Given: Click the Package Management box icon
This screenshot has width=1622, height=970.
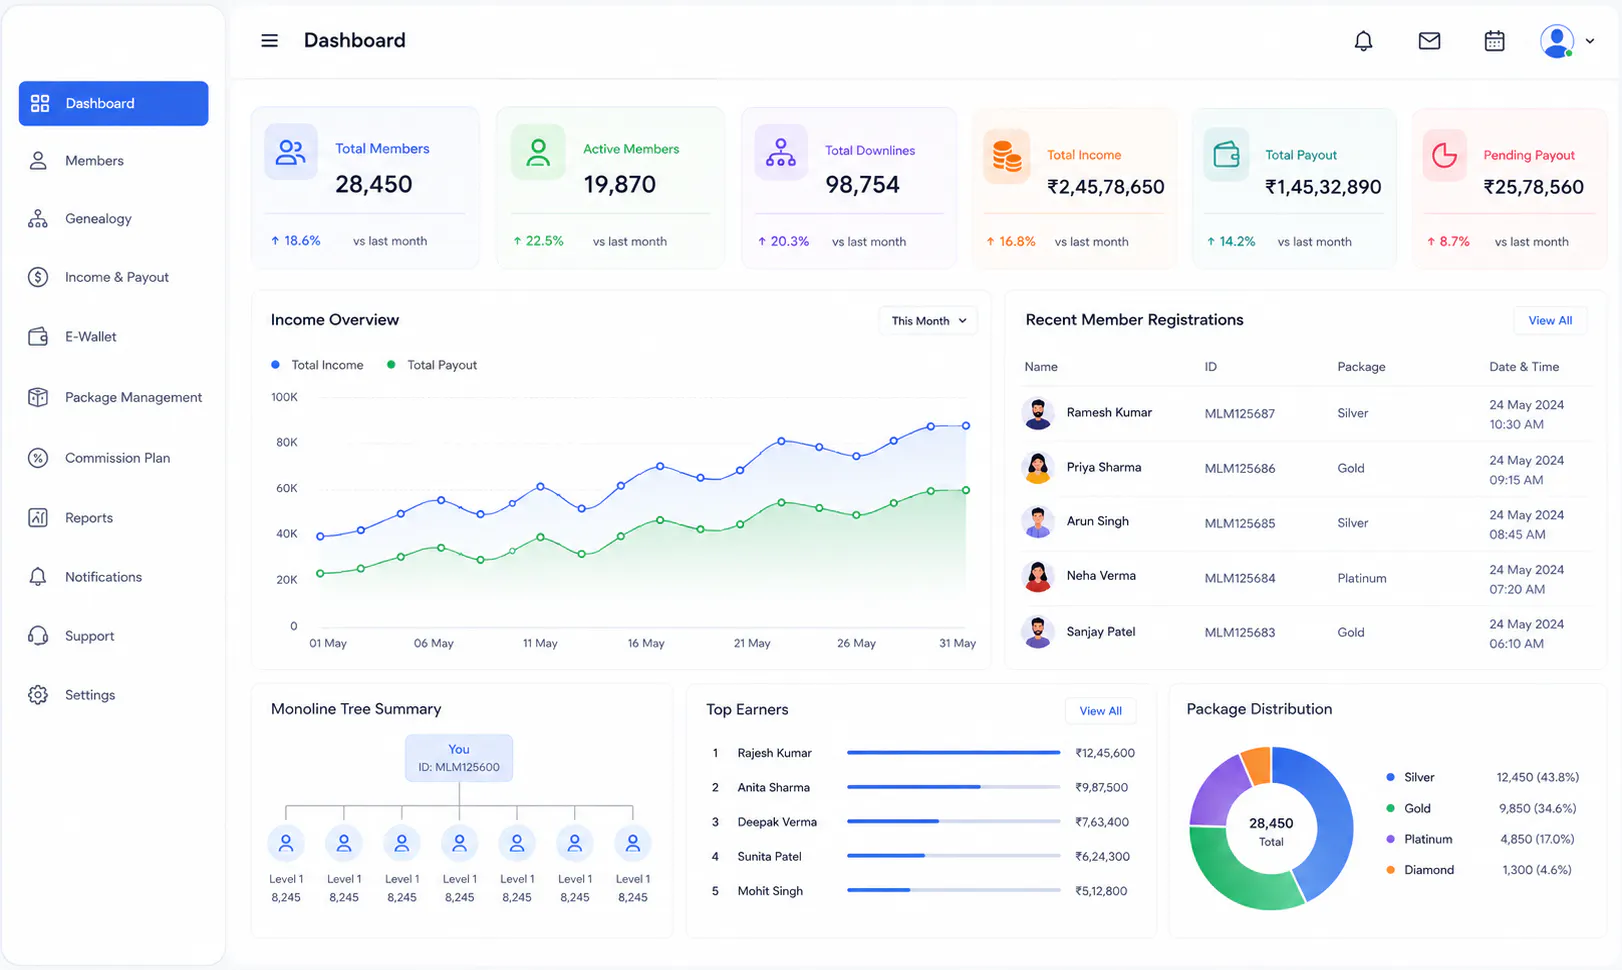Looking at the screenshot, I should [38, 397].
